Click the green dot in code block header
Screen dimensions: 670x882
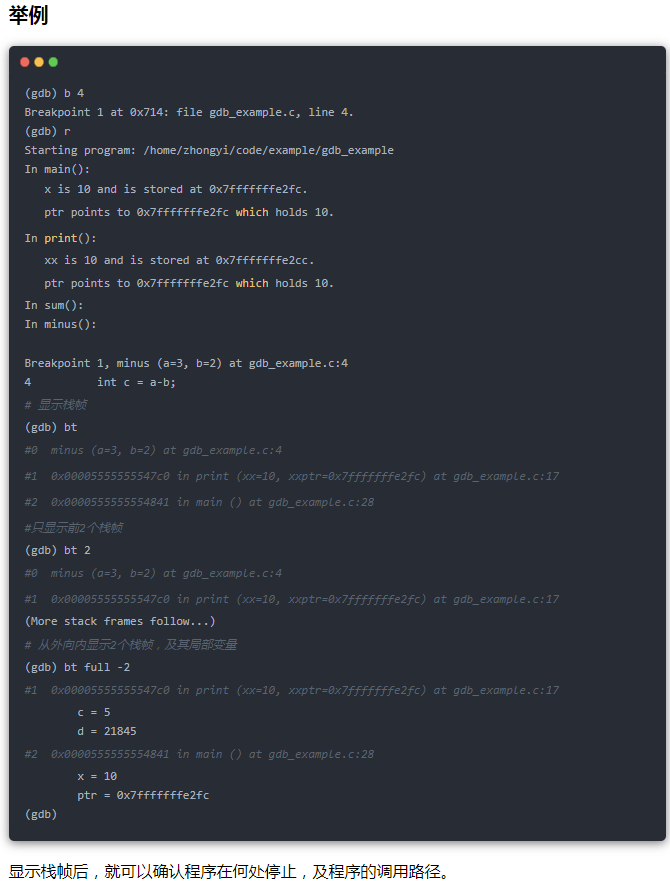click(x=53, y=62)
